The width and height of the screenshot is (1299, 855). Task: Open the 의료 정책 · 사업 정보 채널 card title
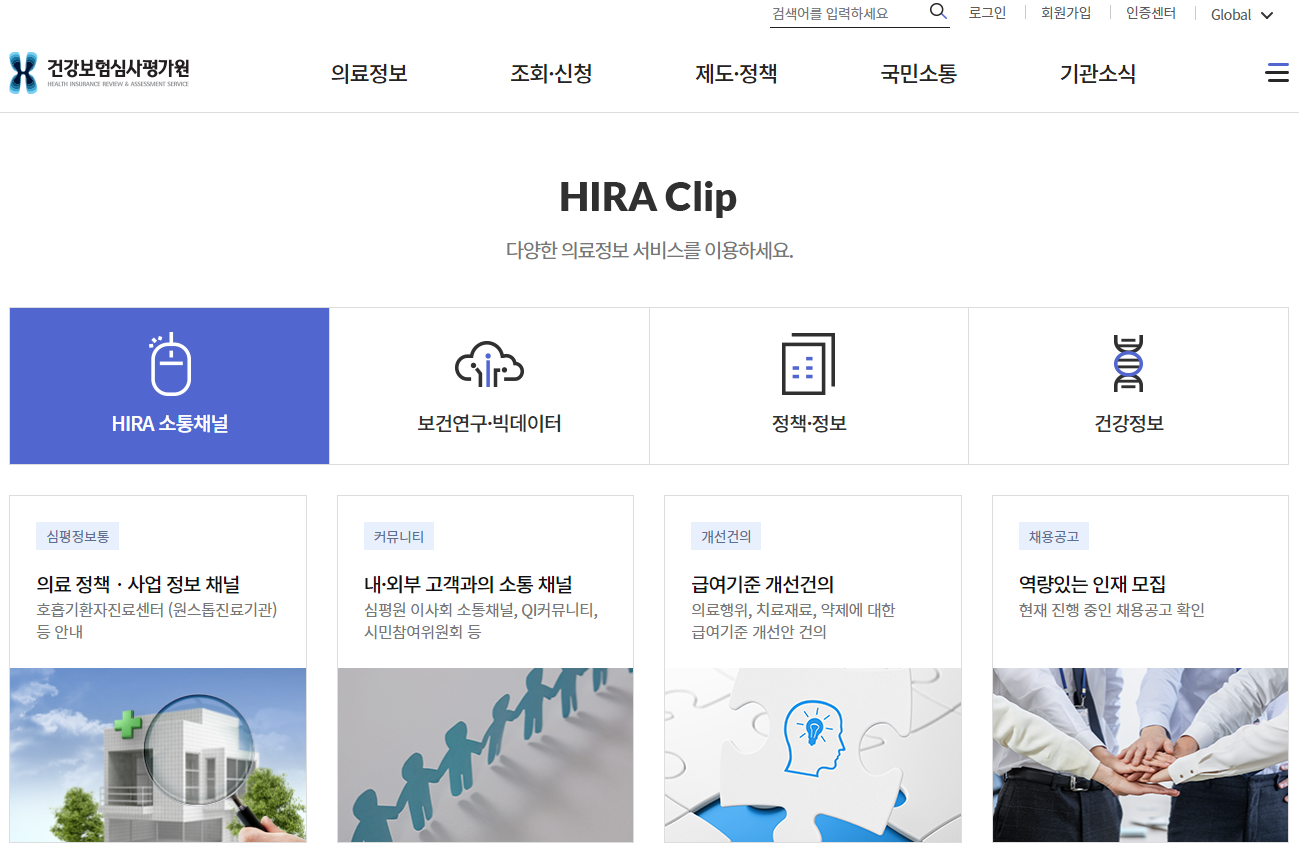pyautogui.click(x=138, y=585)
